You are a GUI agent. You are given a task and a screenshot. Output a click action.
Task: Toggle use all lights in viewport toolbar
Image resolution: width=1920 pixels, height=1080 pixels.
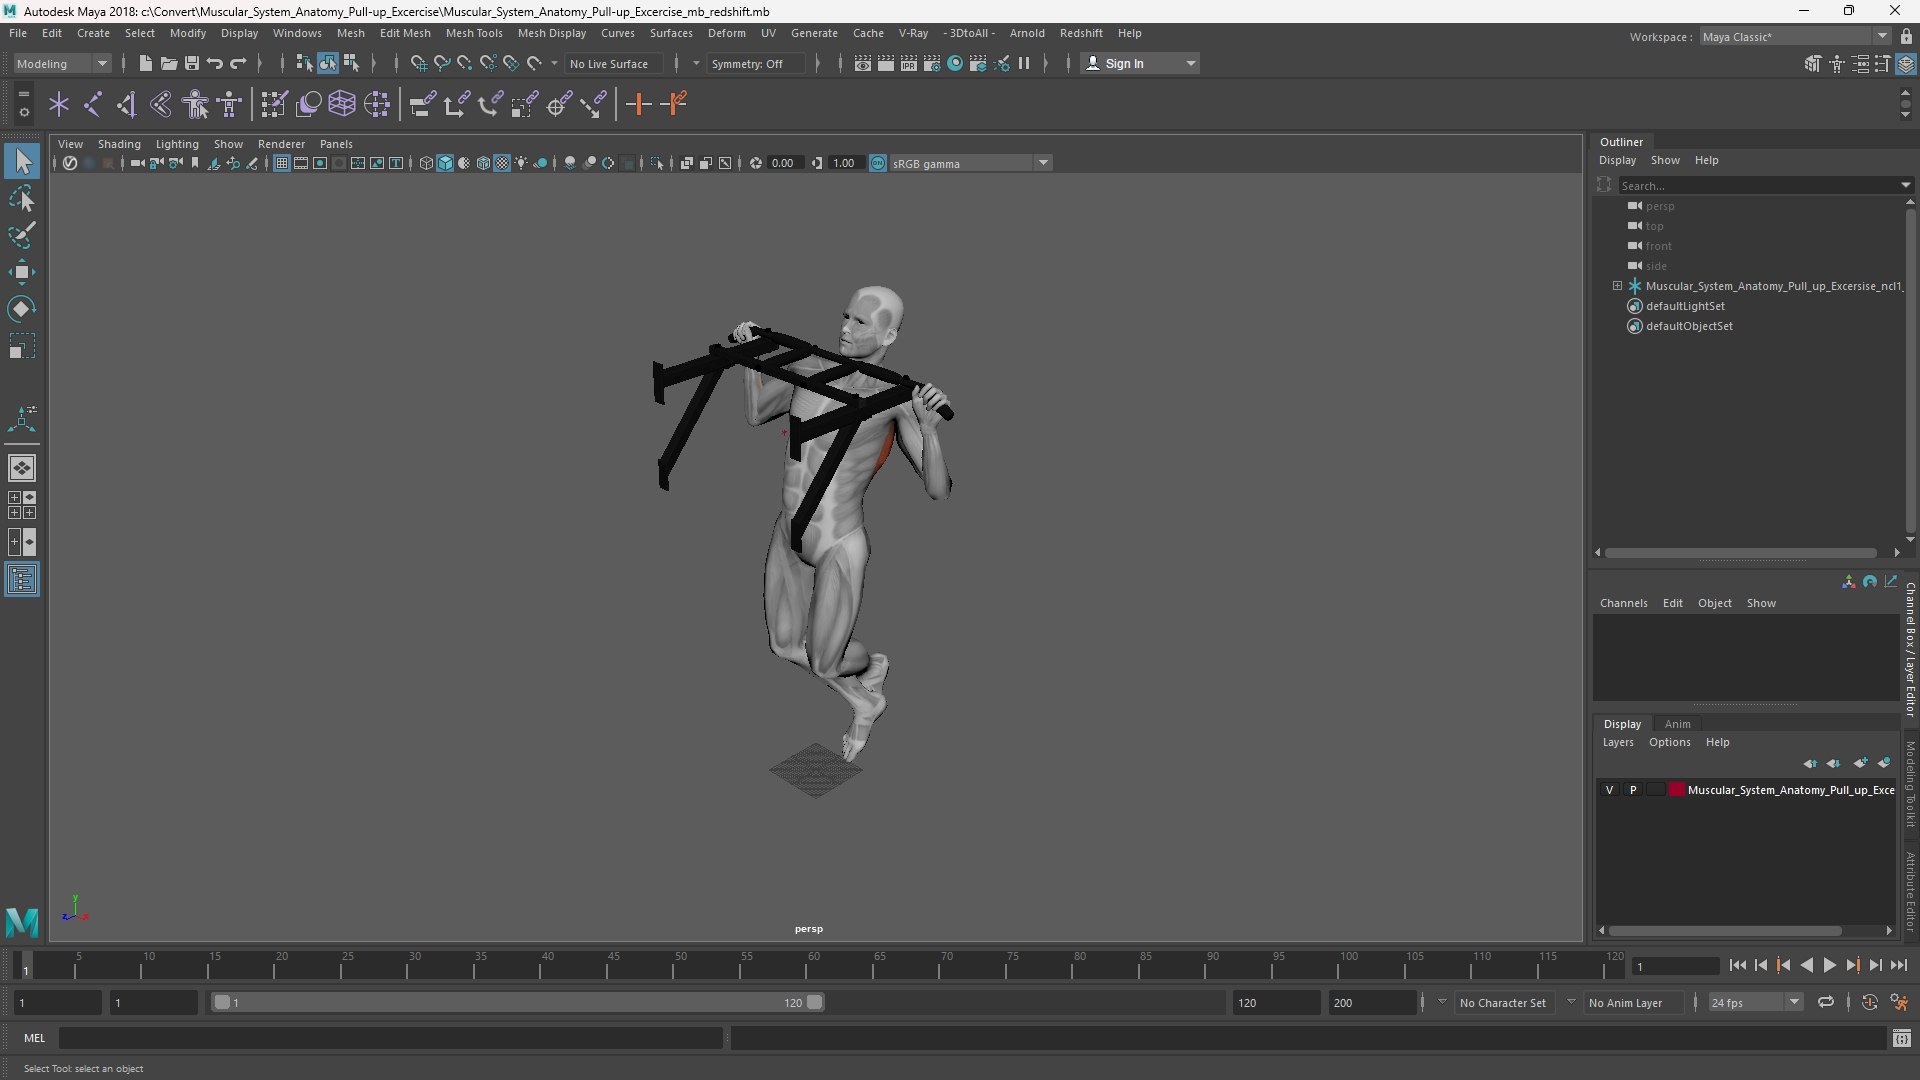[x=521, y=163]
